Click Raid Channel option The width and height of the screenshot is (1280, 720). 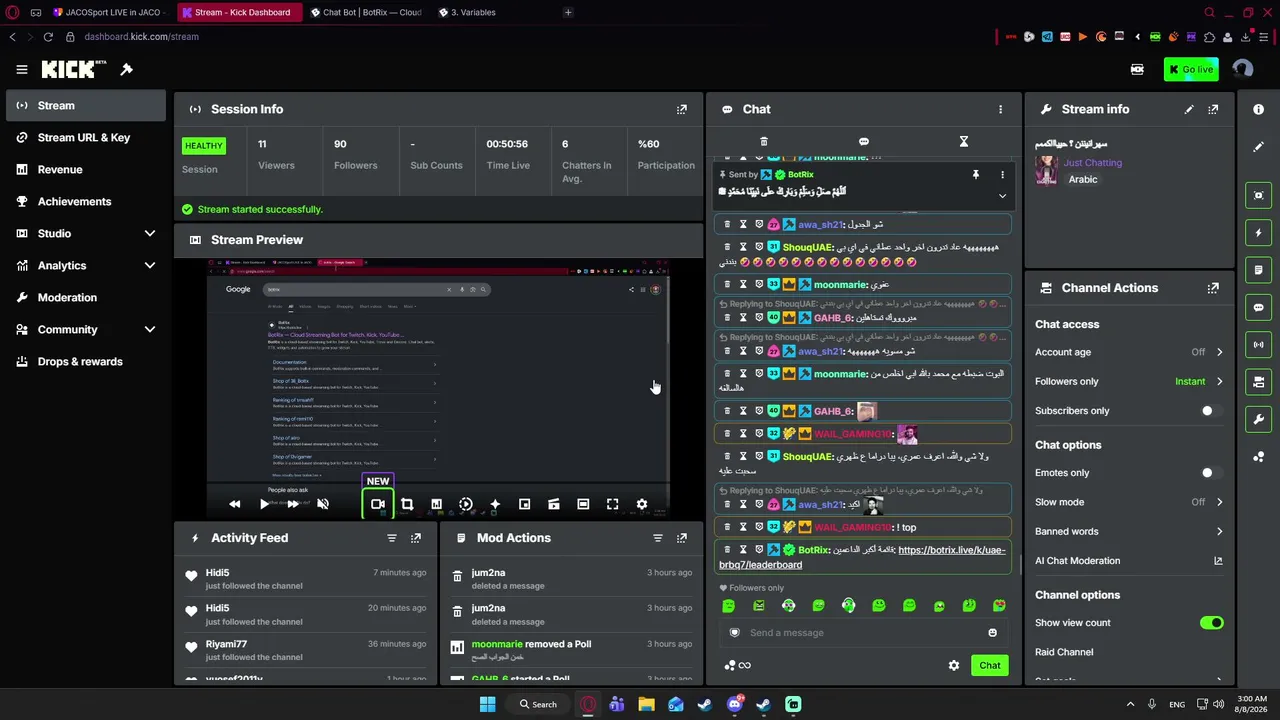coord(1064,652)
